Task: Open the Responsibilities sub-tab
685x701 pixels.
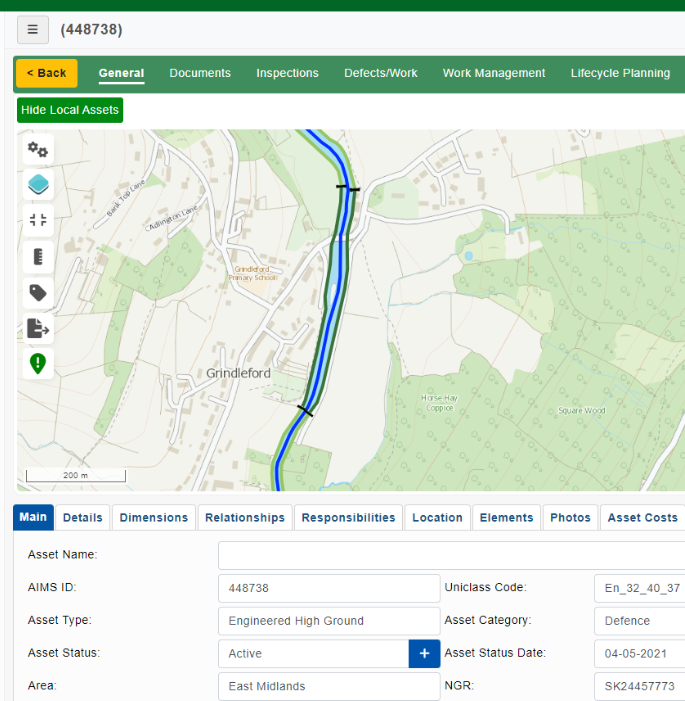Action: 348,517
